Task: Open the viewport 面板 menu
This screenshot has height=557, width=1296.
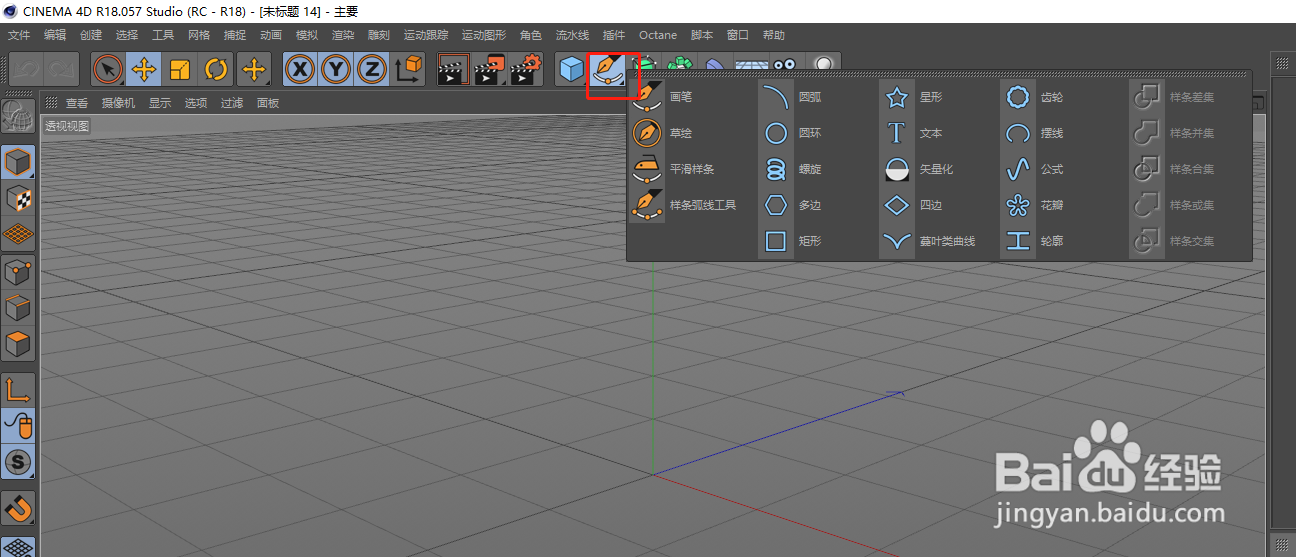Action: click(x=268, y=103)
